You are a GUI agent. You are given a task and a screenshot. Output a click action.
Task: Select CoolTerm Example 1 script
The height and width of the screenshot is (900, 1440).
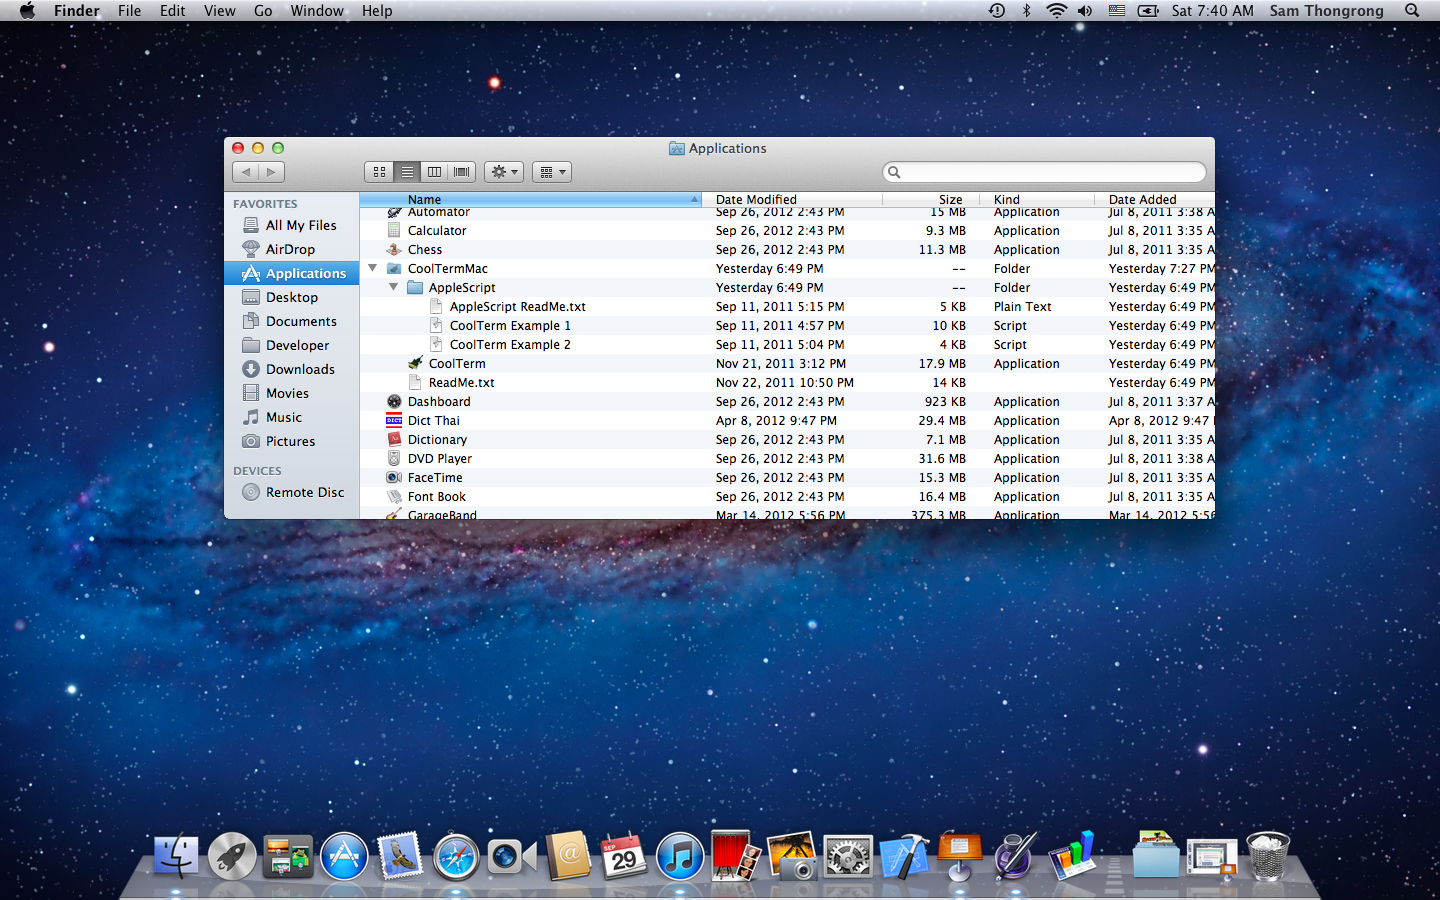pyautogui.click(x=787, y=325)
